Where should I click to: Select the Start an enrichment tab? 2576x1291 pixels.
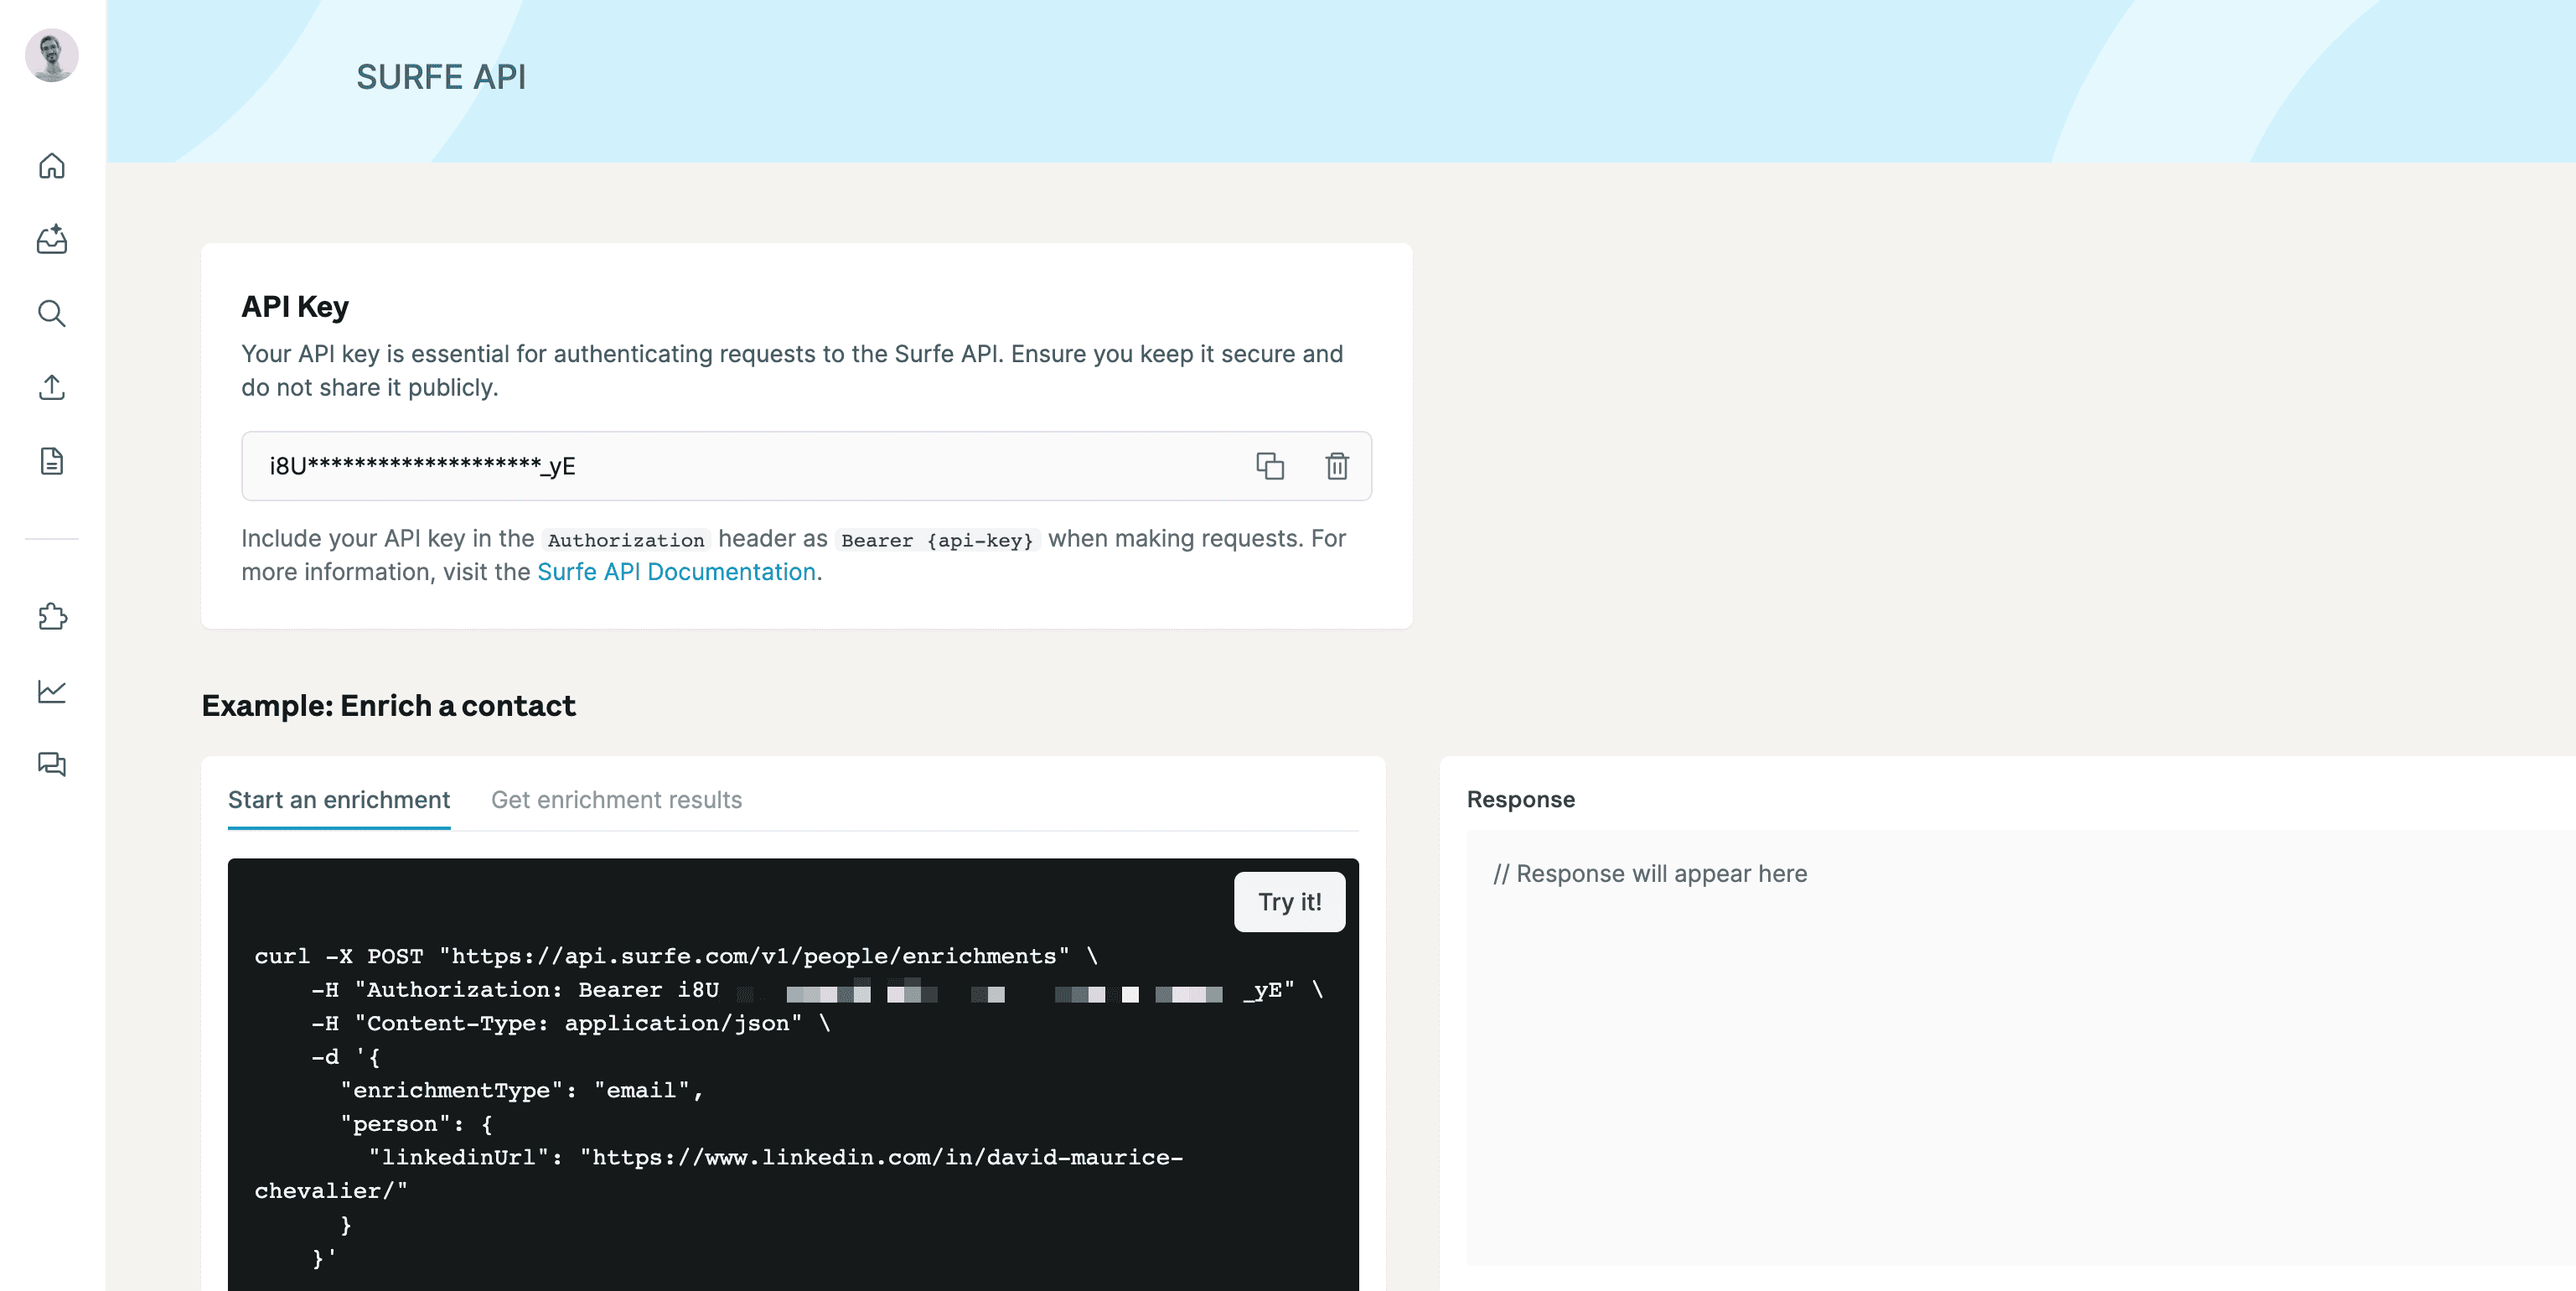(x=339, y=800)
